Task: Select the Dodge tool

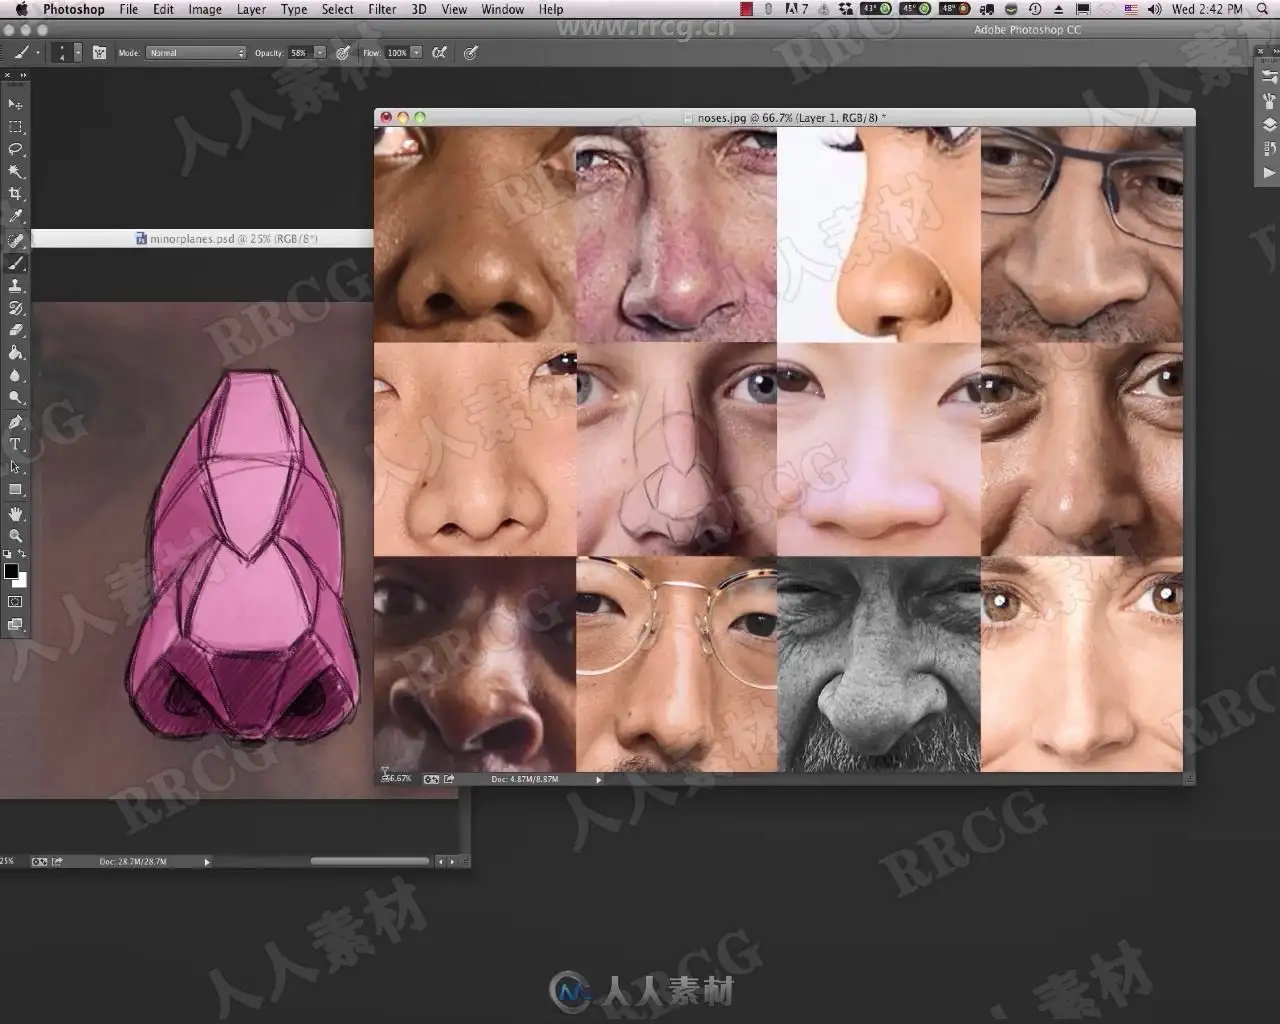Action: (15, 397)
